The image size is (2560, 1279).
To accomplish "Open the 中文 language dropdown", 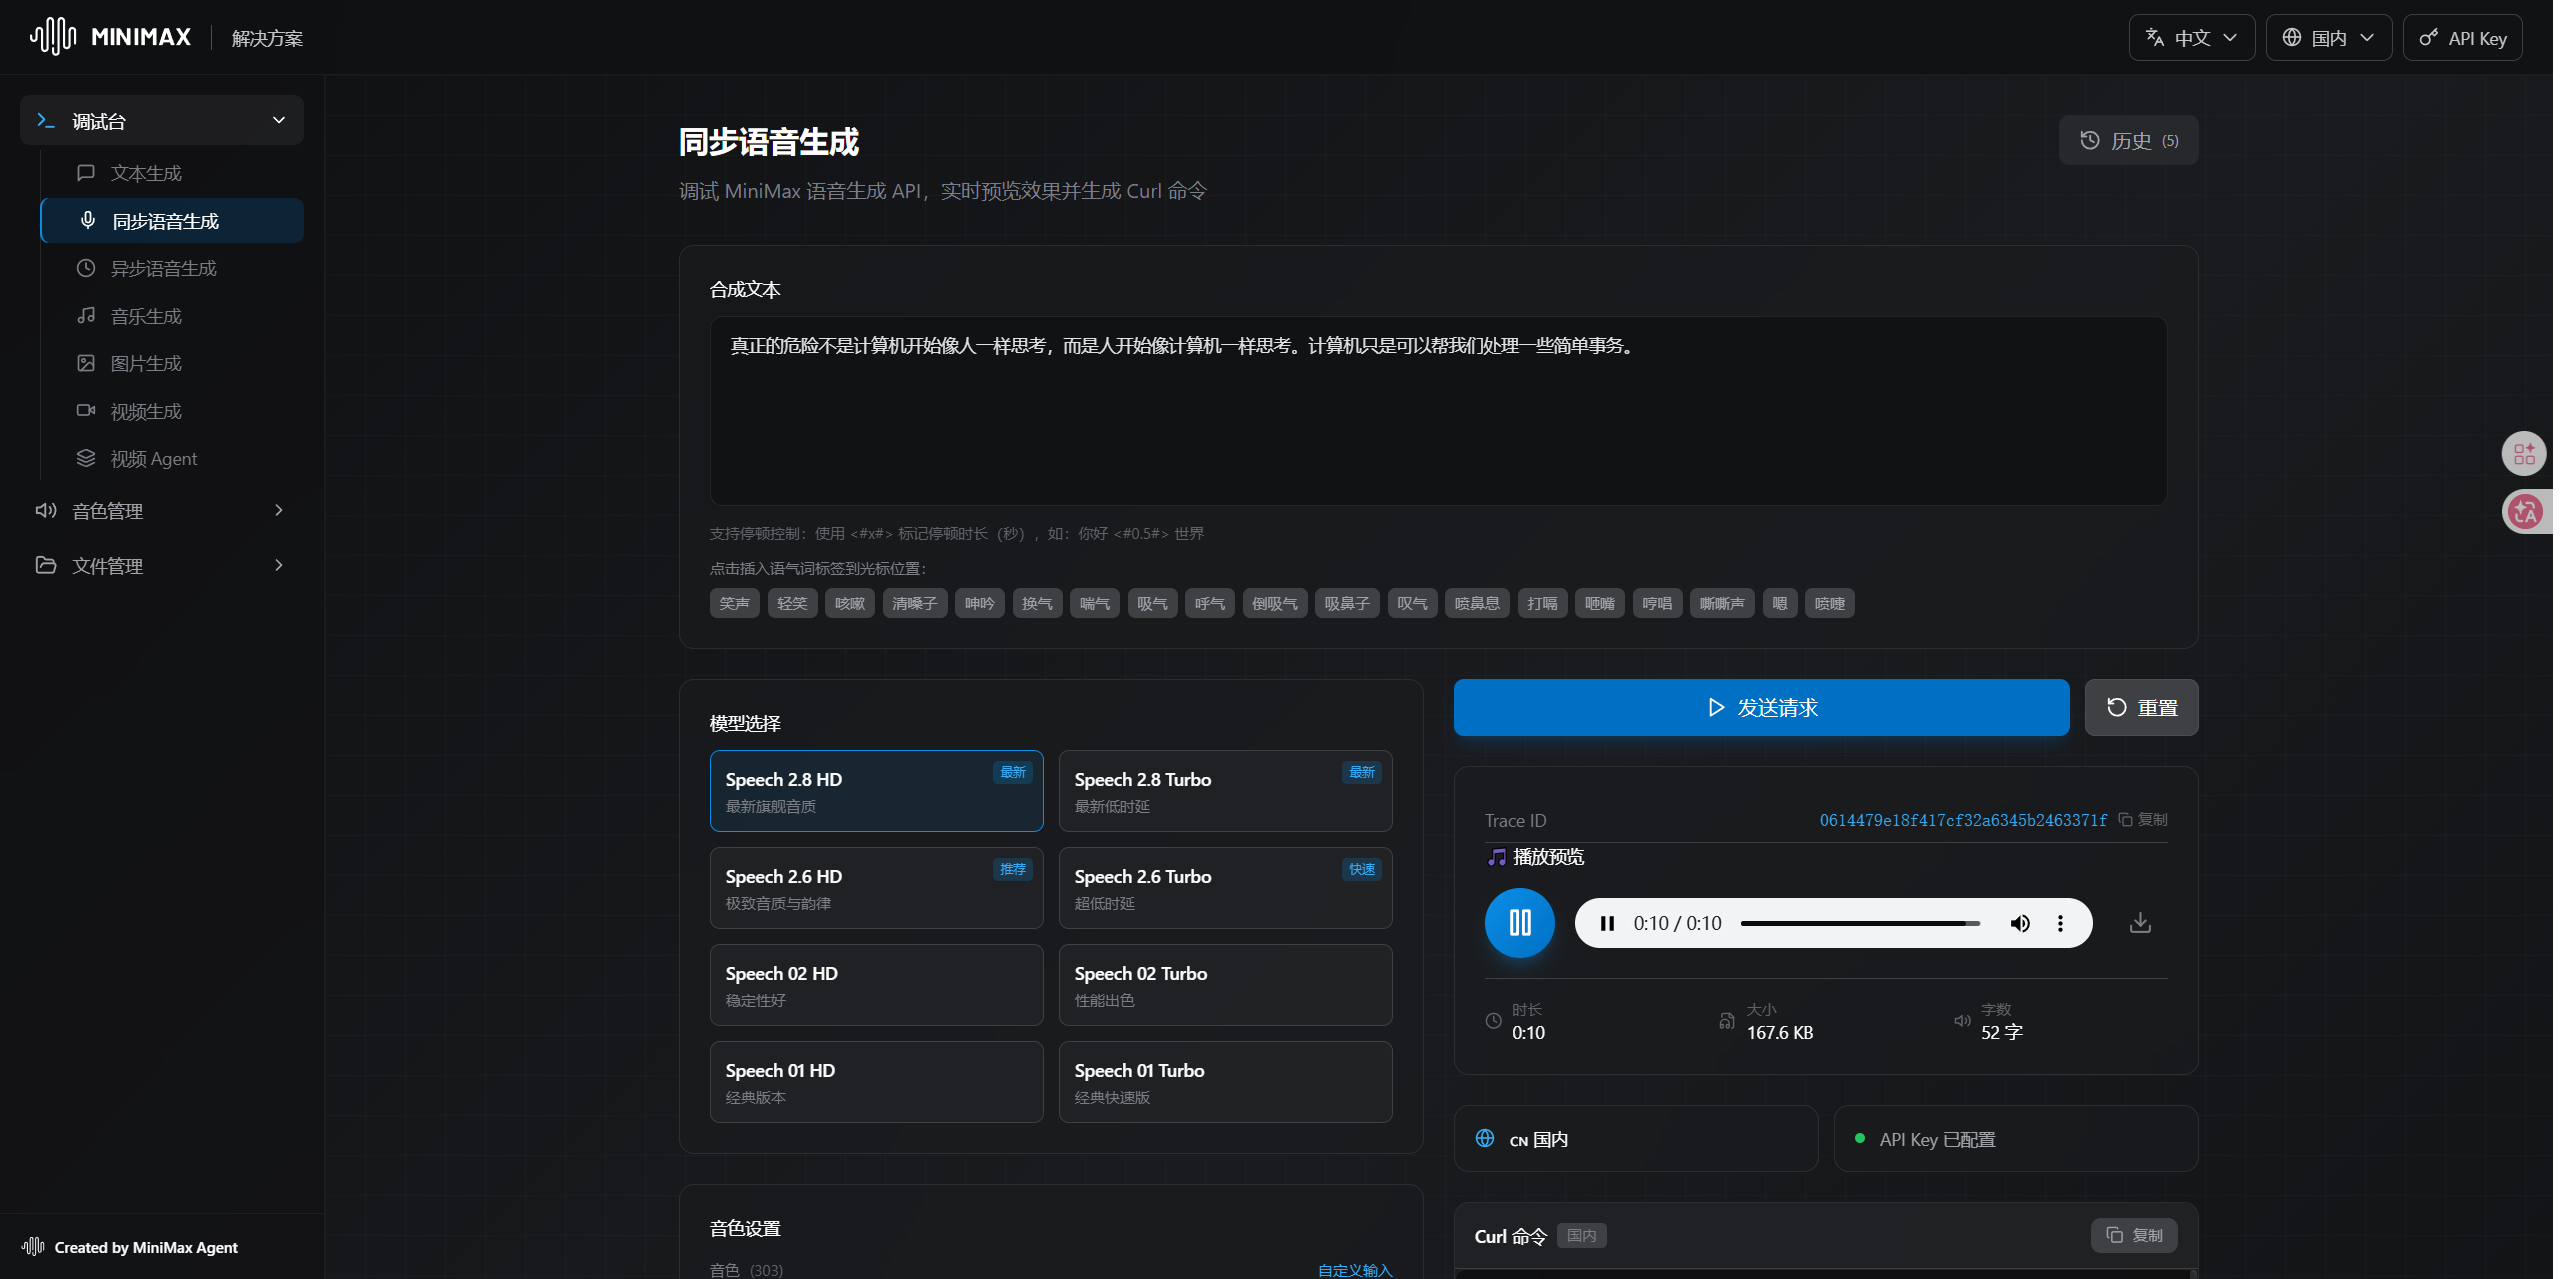I will (2190, 38).
